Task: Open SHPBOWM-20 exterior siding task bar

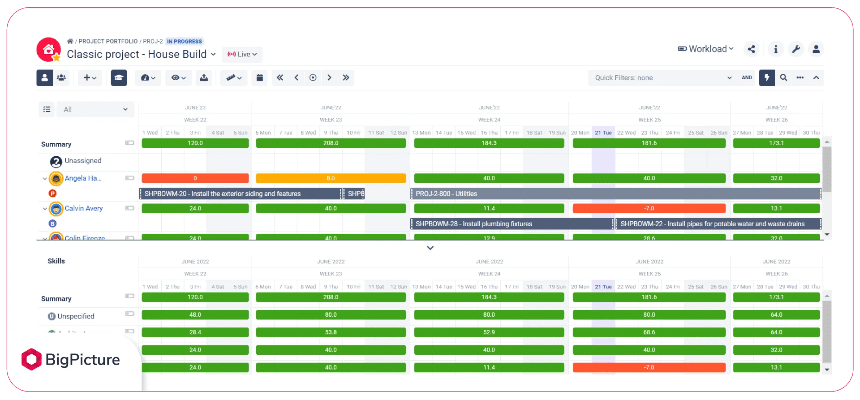Action: [x=240, y=194]
